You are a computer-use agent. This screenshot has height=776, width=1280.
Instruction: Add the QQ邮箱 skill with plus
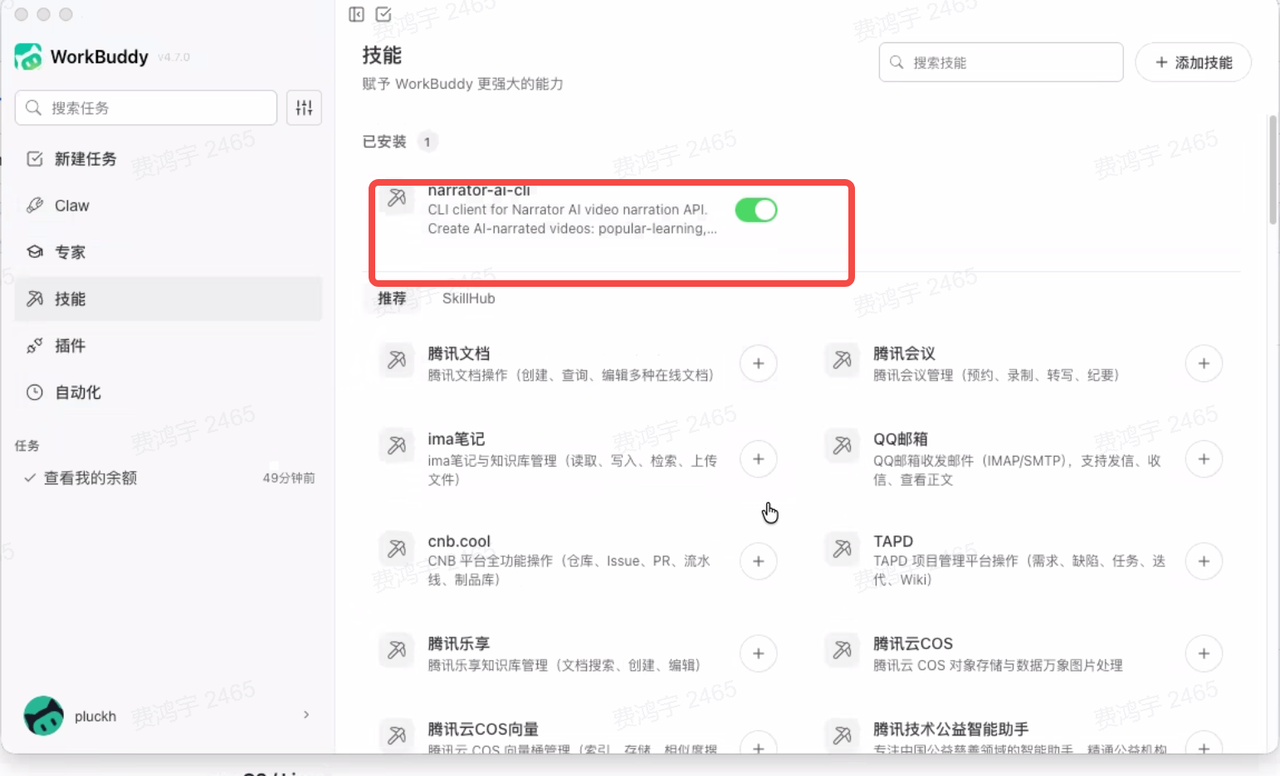tap(1204, 459)
